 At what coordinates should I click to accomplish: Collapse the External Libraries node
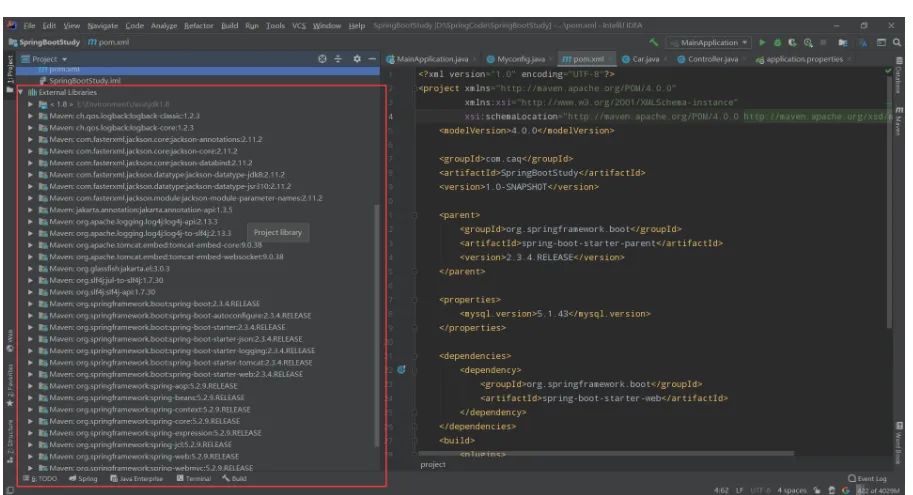click(x=22, y=92)
